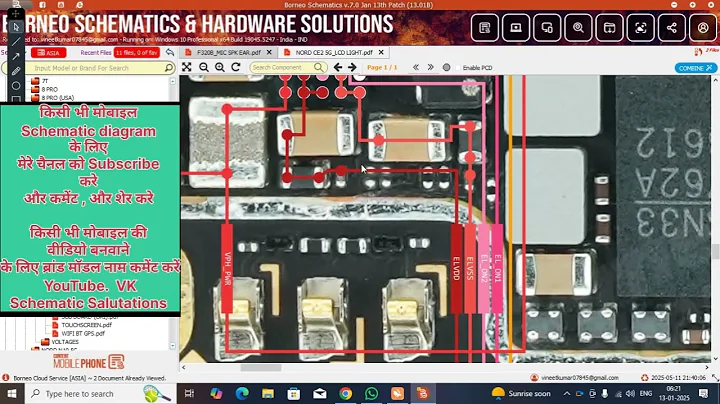Click the grey round indicator button
The width and height of the screenshot is (720, 404).
[446, 67]
